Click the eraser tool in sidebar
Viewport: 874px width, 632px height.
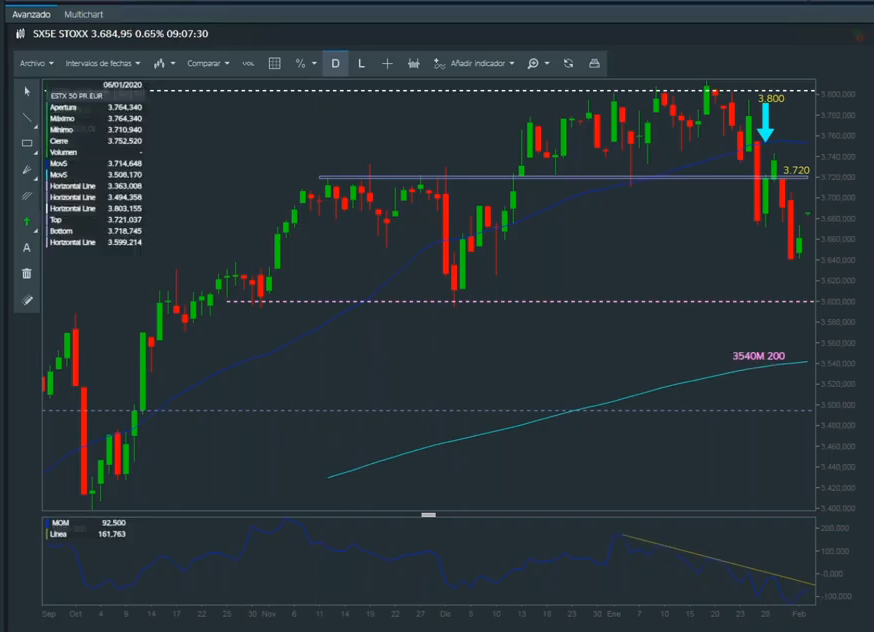[x=27, y=299]
